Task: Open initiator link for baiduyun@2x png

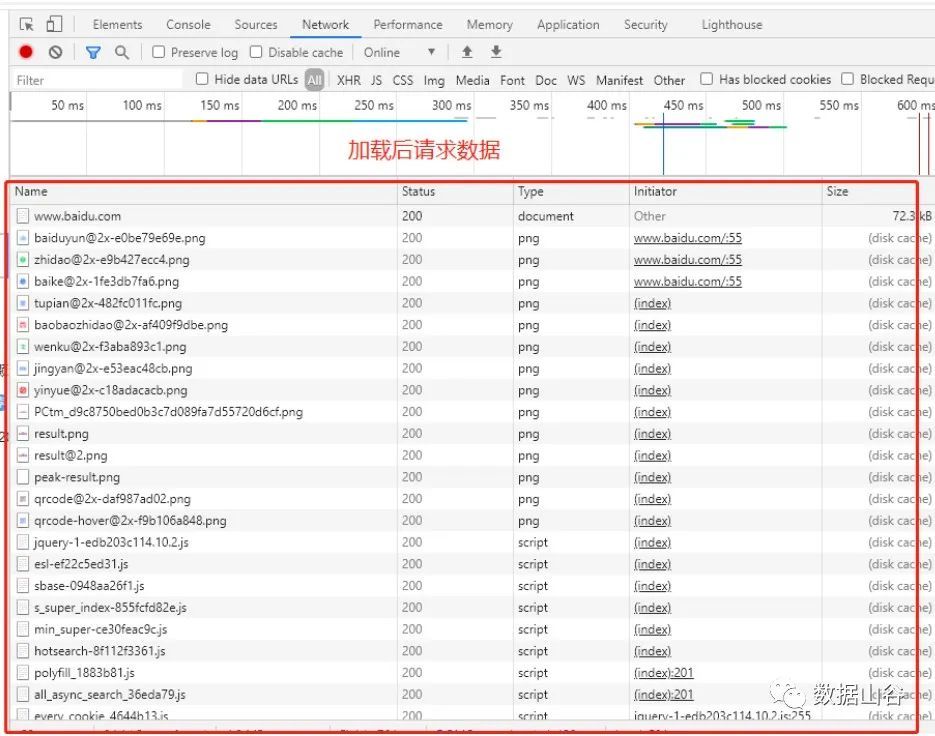Action: 688,238
